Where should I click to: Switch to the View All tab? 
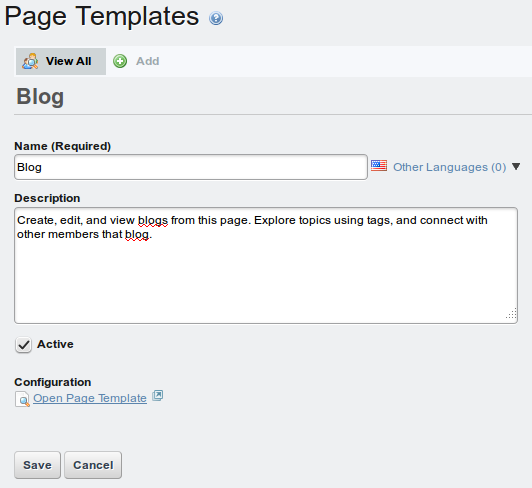61,61
